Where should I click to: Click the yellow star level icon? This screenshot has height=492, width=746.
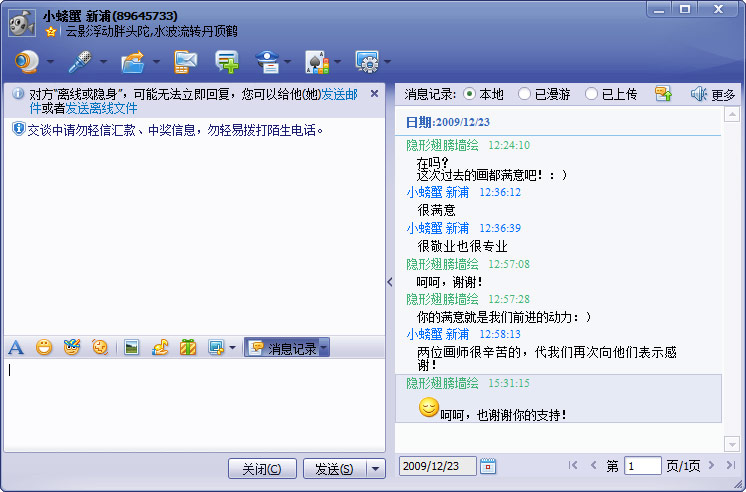click(51, 32)
